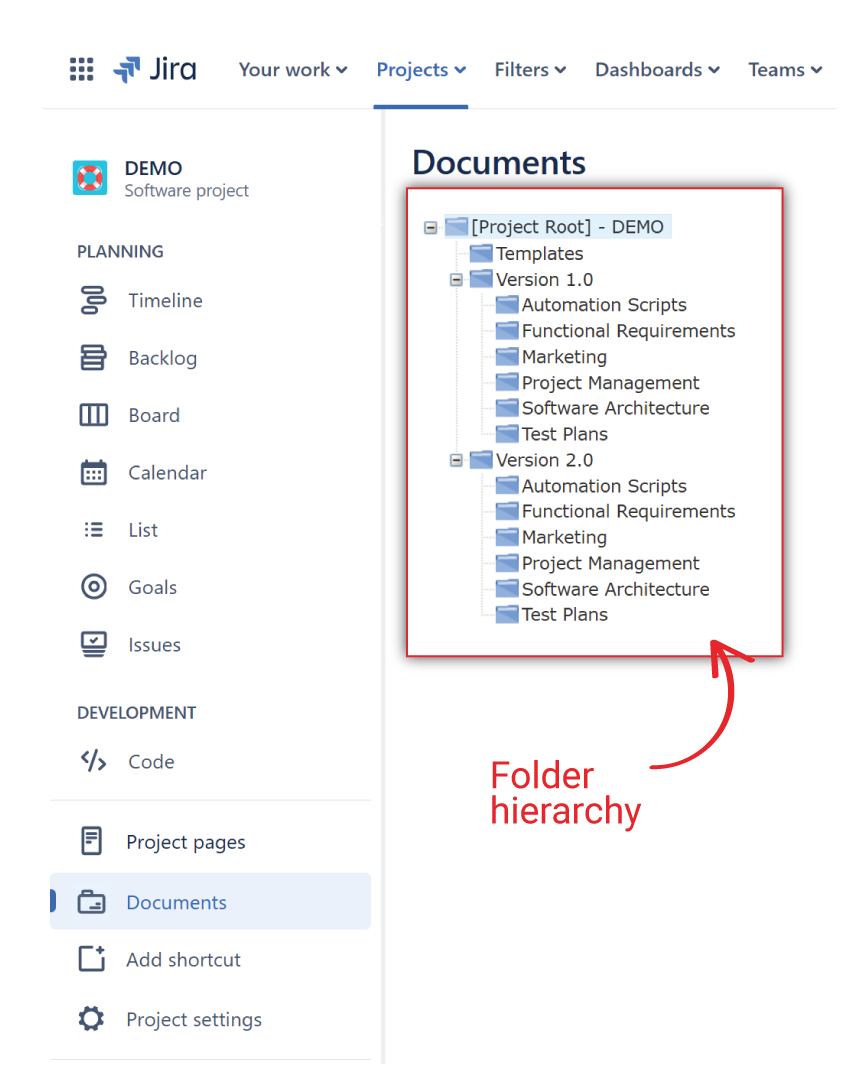Viewport: 851px width, 1080px height.
Task: Open Project settings
Action: (x=193, y=1019)
